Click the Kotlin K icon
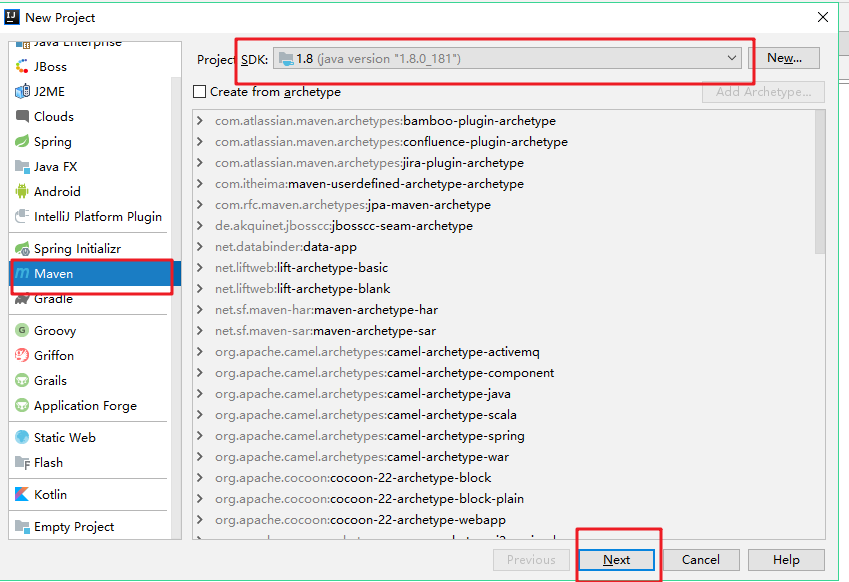Viewport: 849px width, 582px height. click(x=22, y=494)
